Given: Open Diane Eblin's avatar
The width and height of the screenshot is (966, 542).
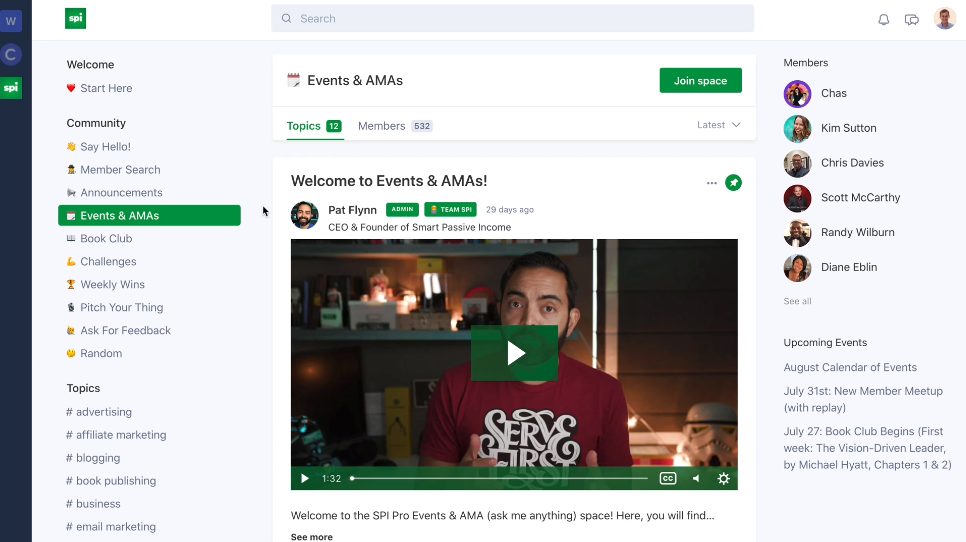Looking at the screenshot, I should [x=797, y=267].
